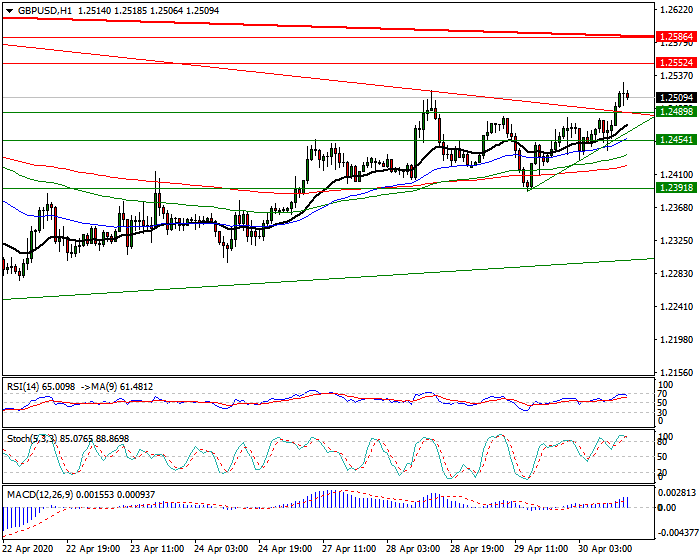This screenshot has height=560, width=700.
Task: Click the 1.23680 price axis value
Action: click(x=677, y=208)
